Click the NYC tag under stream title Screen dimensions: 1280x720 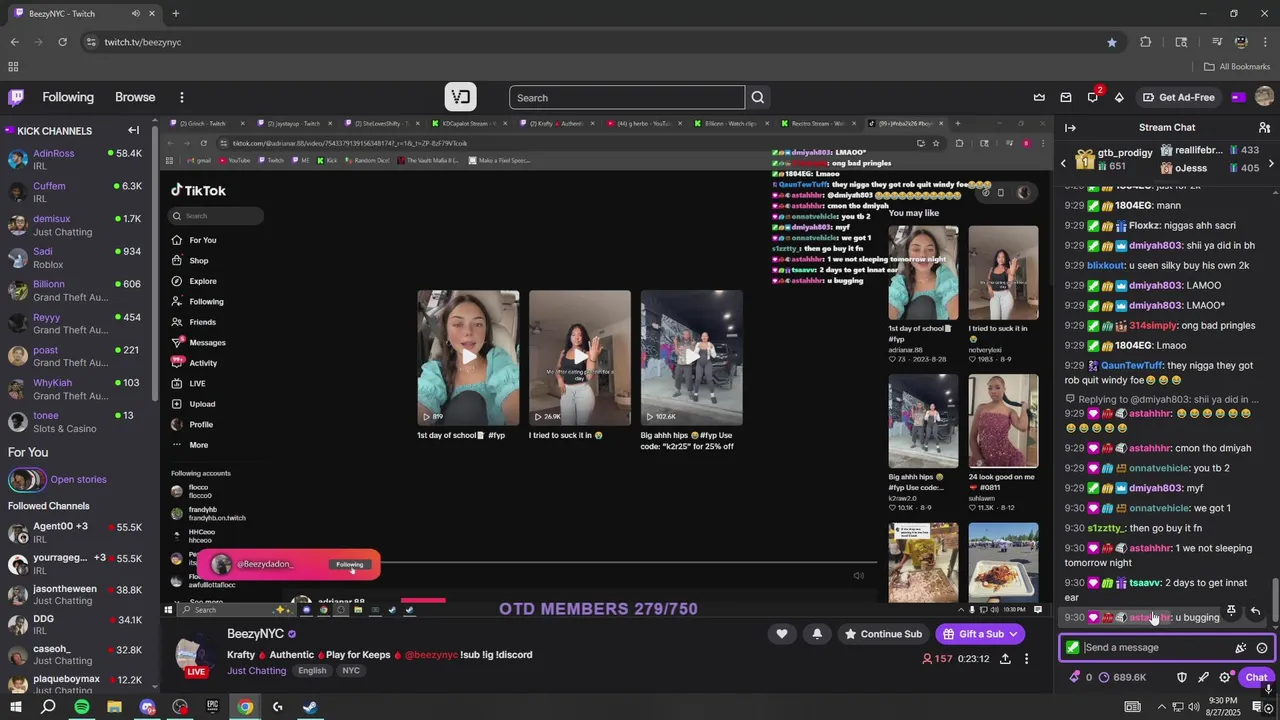click(351, 671)
